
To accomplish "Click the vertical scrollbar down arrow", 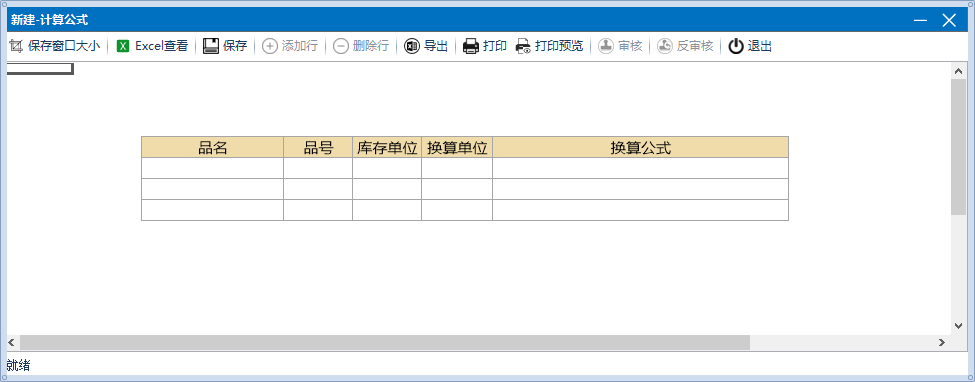I will click(958, 325).
